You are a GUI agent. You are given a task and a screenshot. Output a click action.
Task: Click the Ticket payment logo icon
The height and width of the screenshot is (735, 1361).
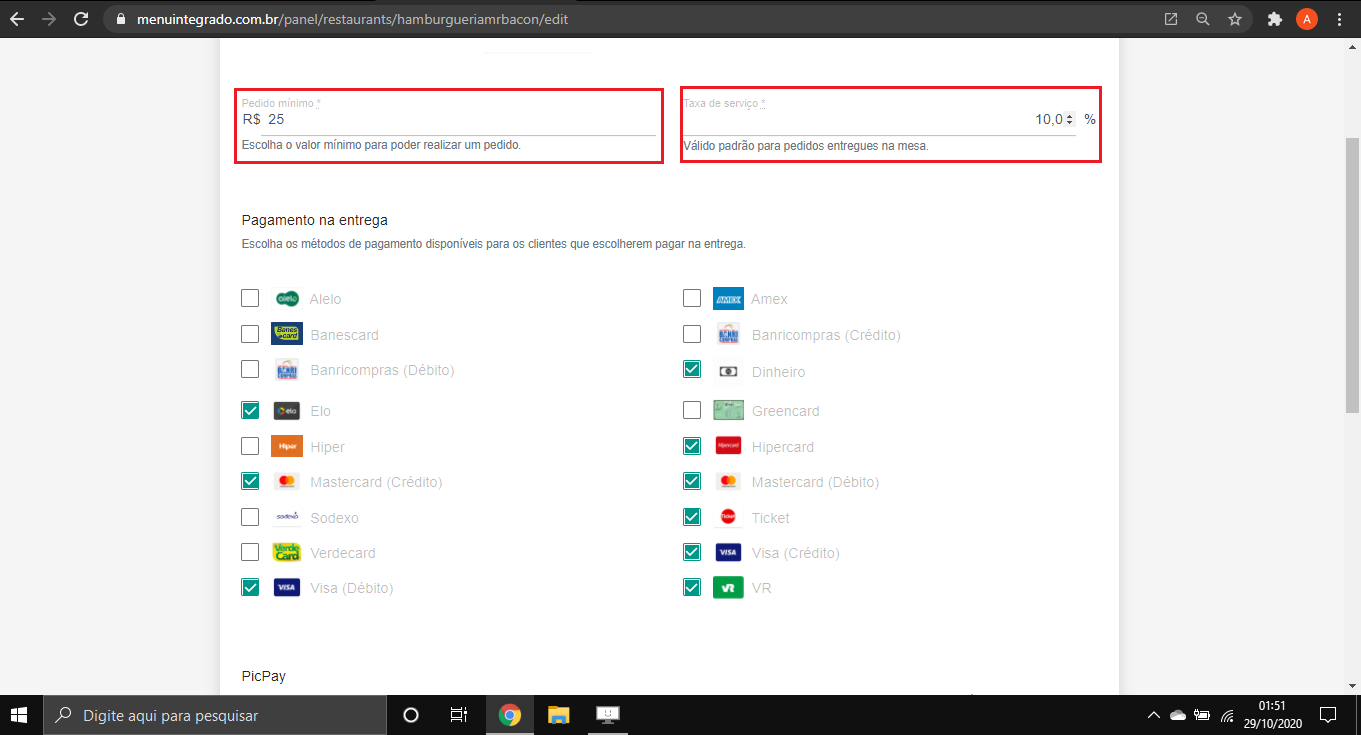(x=728, y=518)
